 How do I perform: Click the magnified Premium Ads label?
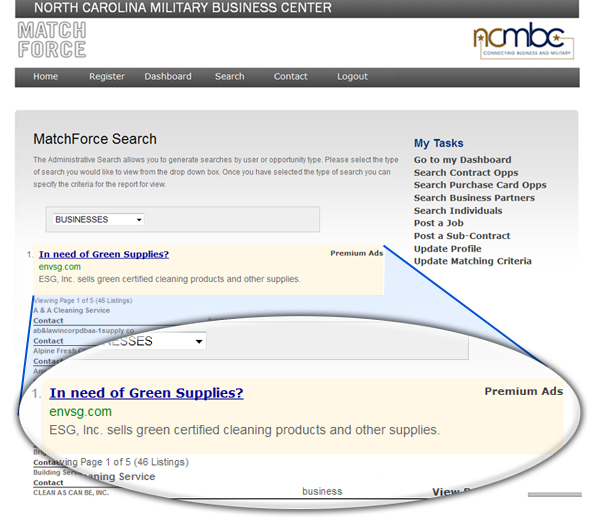[x=524, y=391]
